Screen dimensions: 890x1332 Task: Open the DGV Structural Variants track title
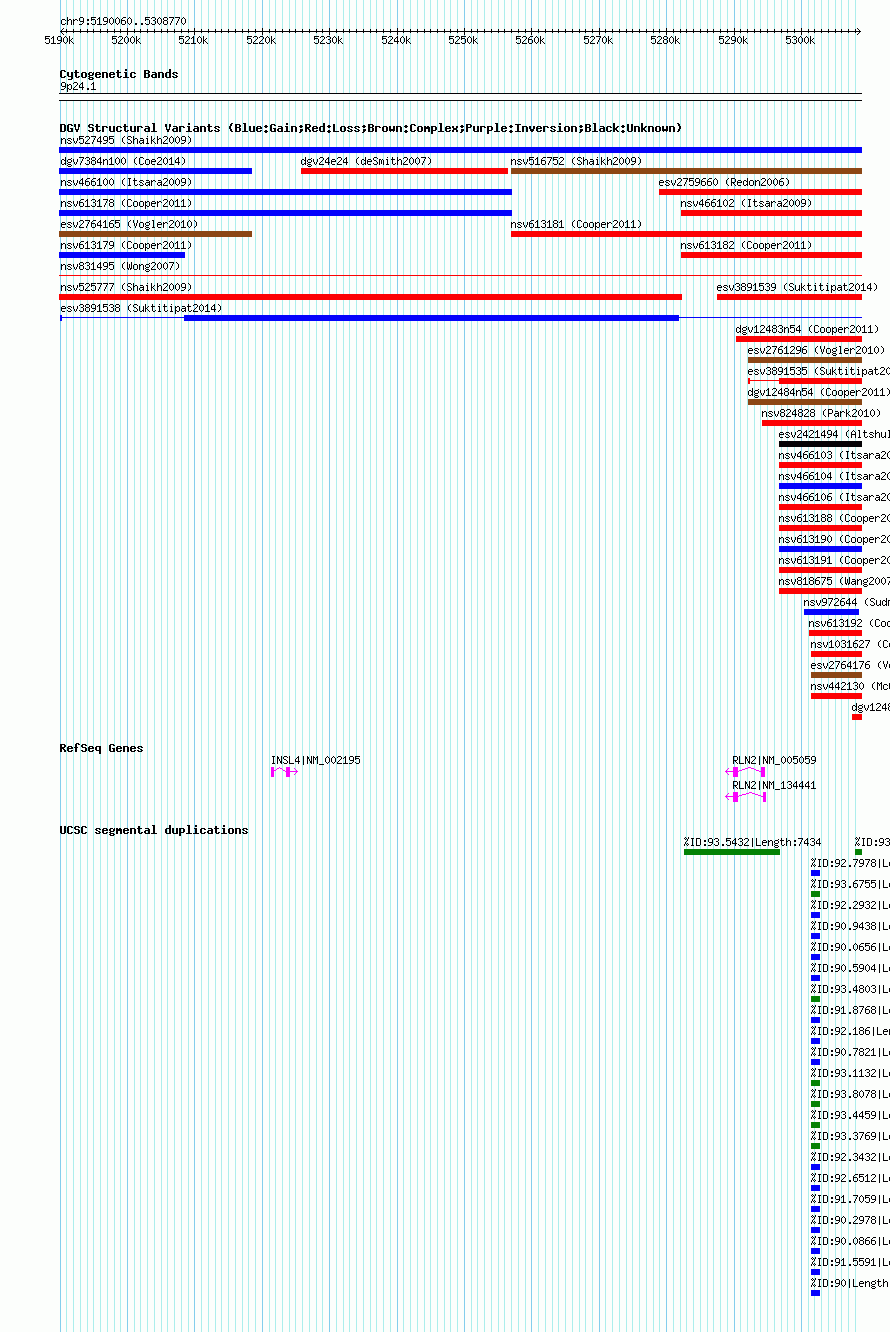click(x=371, y=128)
